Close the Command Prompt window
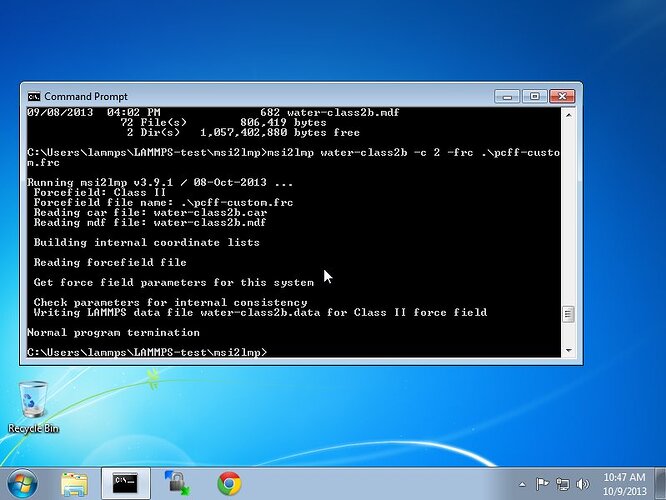Image resolution: width=666 pixels, height=500 pixels. click(562, 96)
